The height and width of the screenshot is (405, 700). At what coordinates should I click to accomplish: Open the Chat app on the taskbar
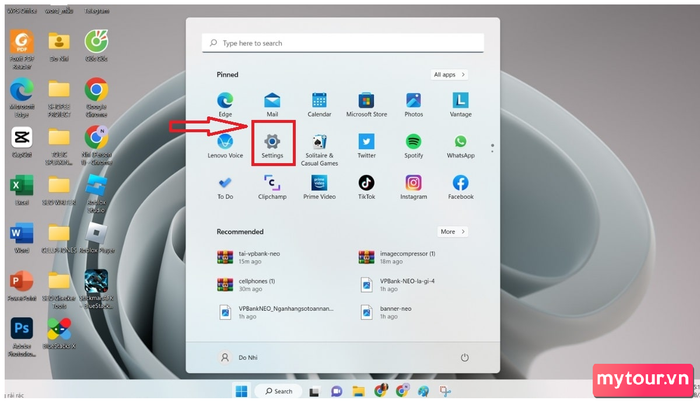(336, 392)
